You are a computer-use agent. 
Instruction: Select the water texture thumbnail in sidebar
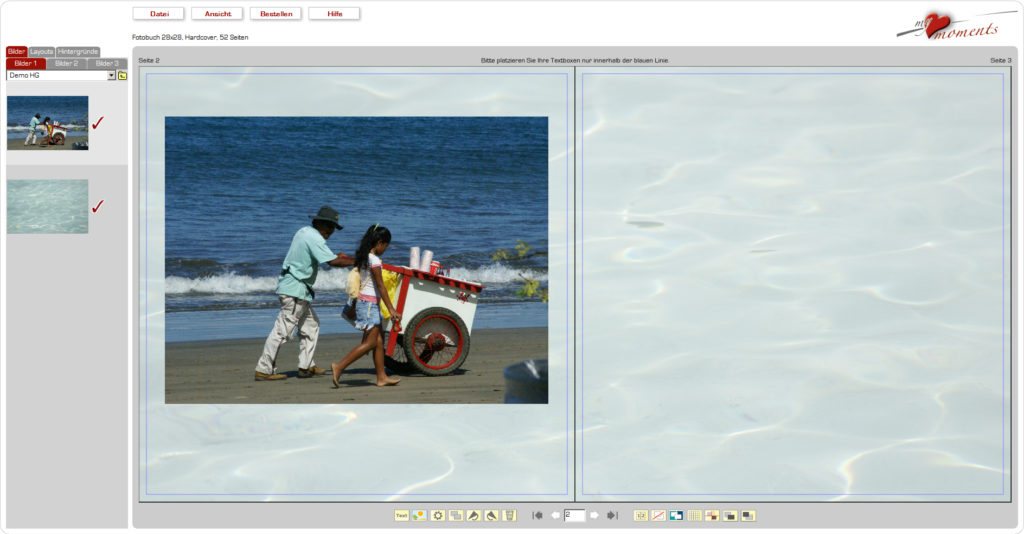tap(48, 206)
